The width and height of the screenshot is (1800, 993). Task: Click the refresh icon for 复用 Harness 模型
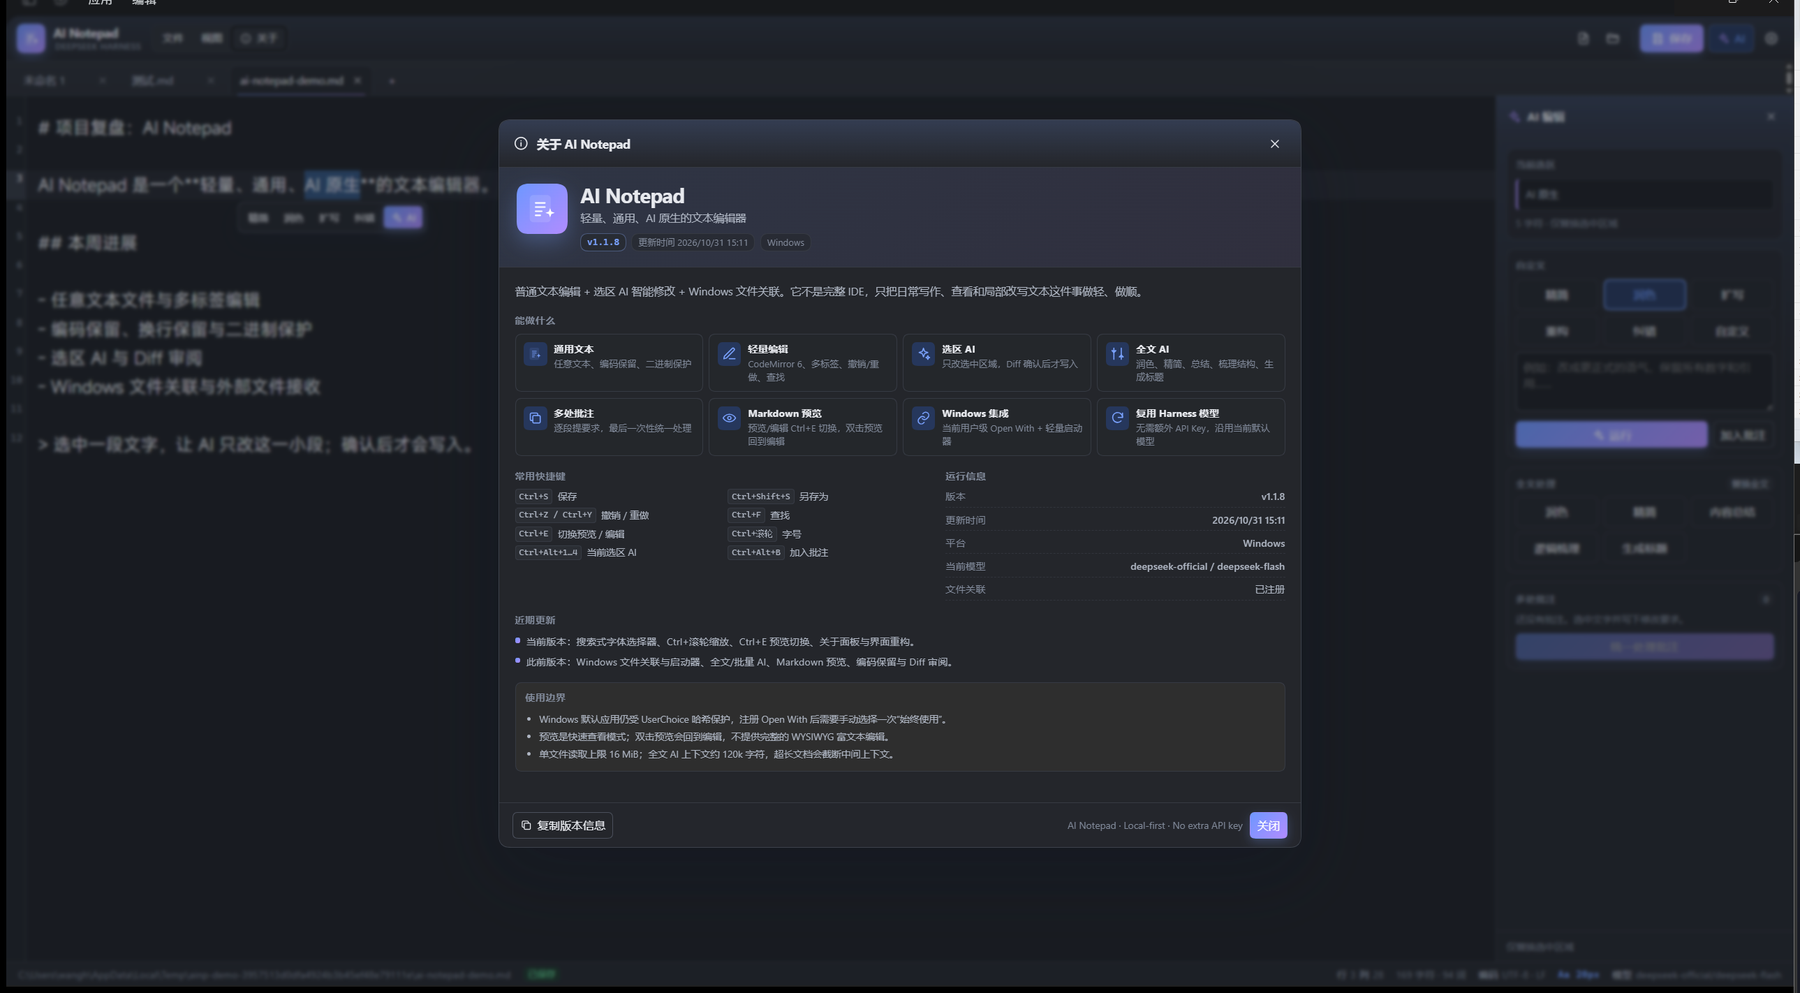pyautogui.click(x=1117, y=418)
